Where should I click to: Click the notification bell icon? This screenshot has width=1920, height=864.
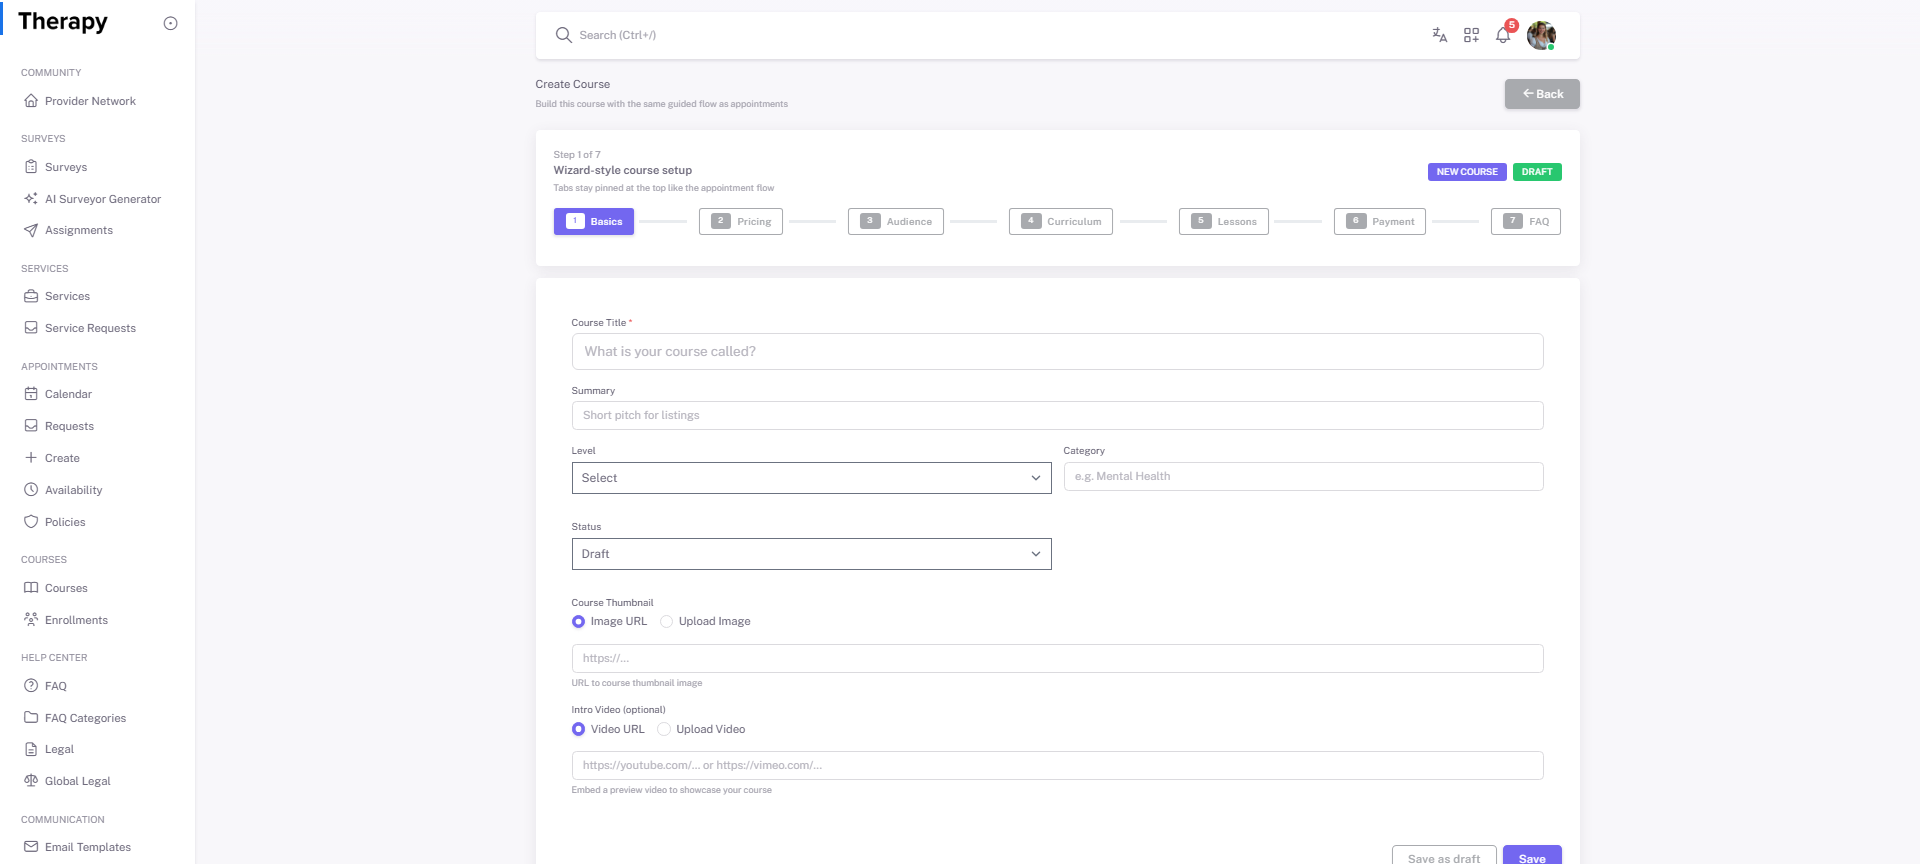tap(1502, 36)
